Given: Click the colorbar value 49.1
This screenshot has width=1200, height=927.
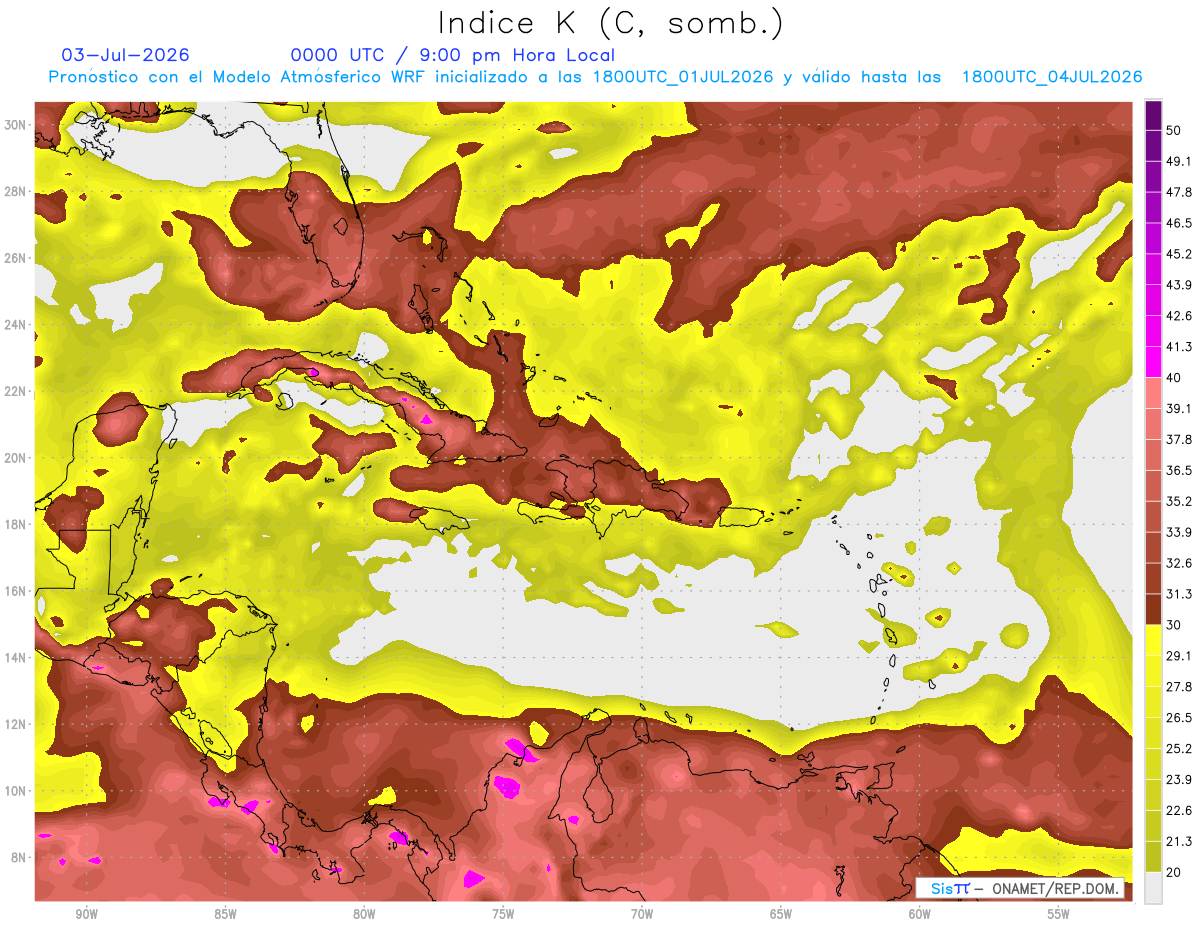Looking at the screenshot, I should point(1178,161).
